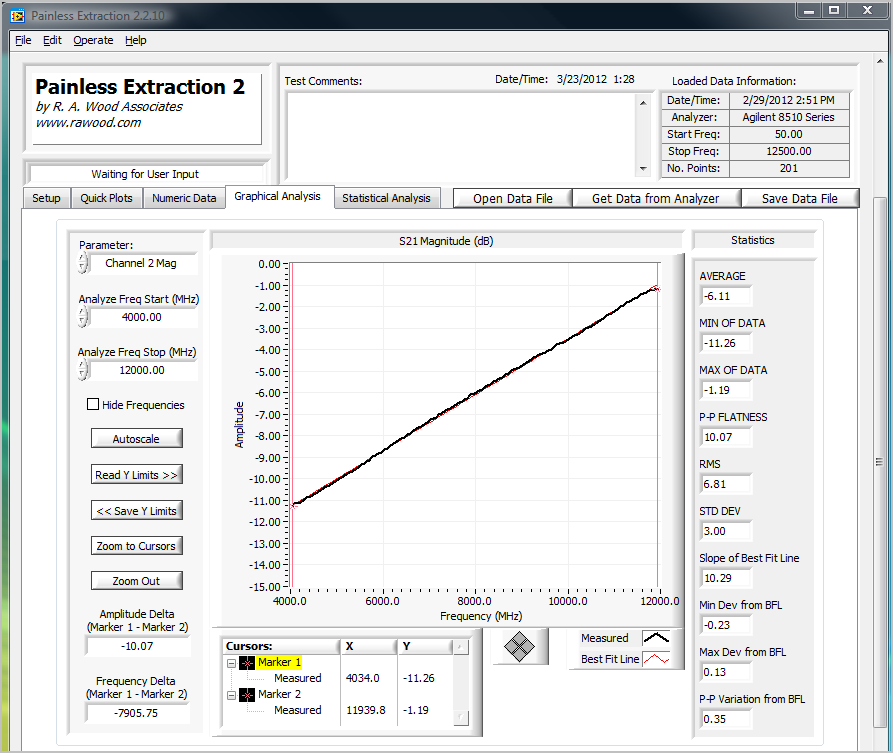893x753 pixels.
Task: Switch to the Setup tab
Action: coord(46,198)
